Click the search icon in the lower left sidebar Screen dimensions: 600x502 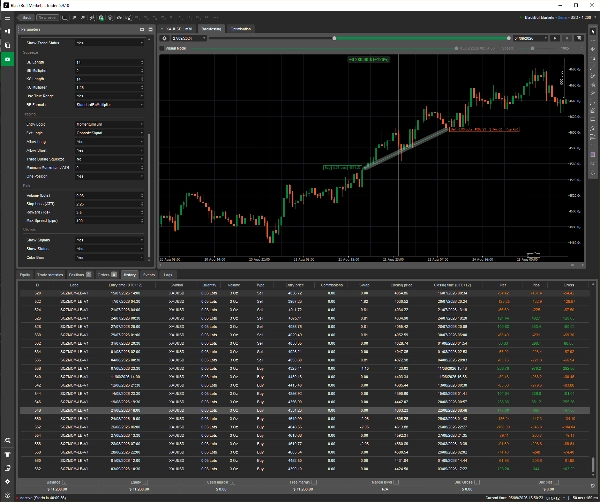(x=7, y=441)
